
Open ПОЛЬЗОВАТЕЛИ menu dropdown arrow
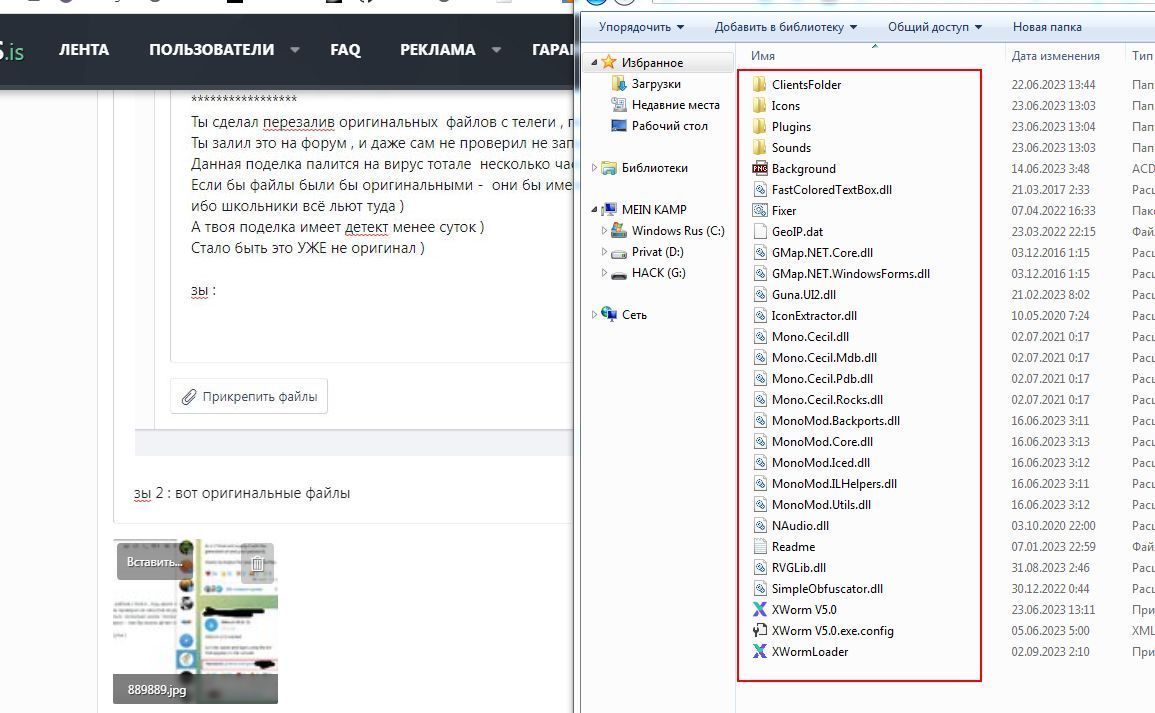click(295, 50)
